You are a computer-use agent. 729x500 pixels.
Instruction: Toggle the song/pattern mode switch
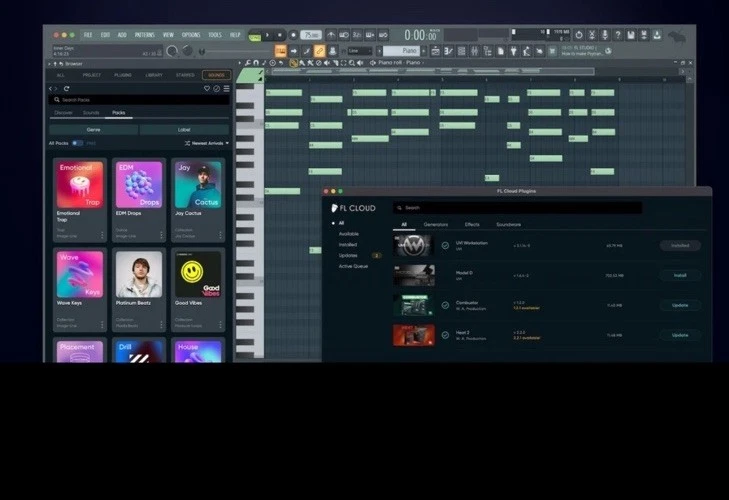point(255,35)
